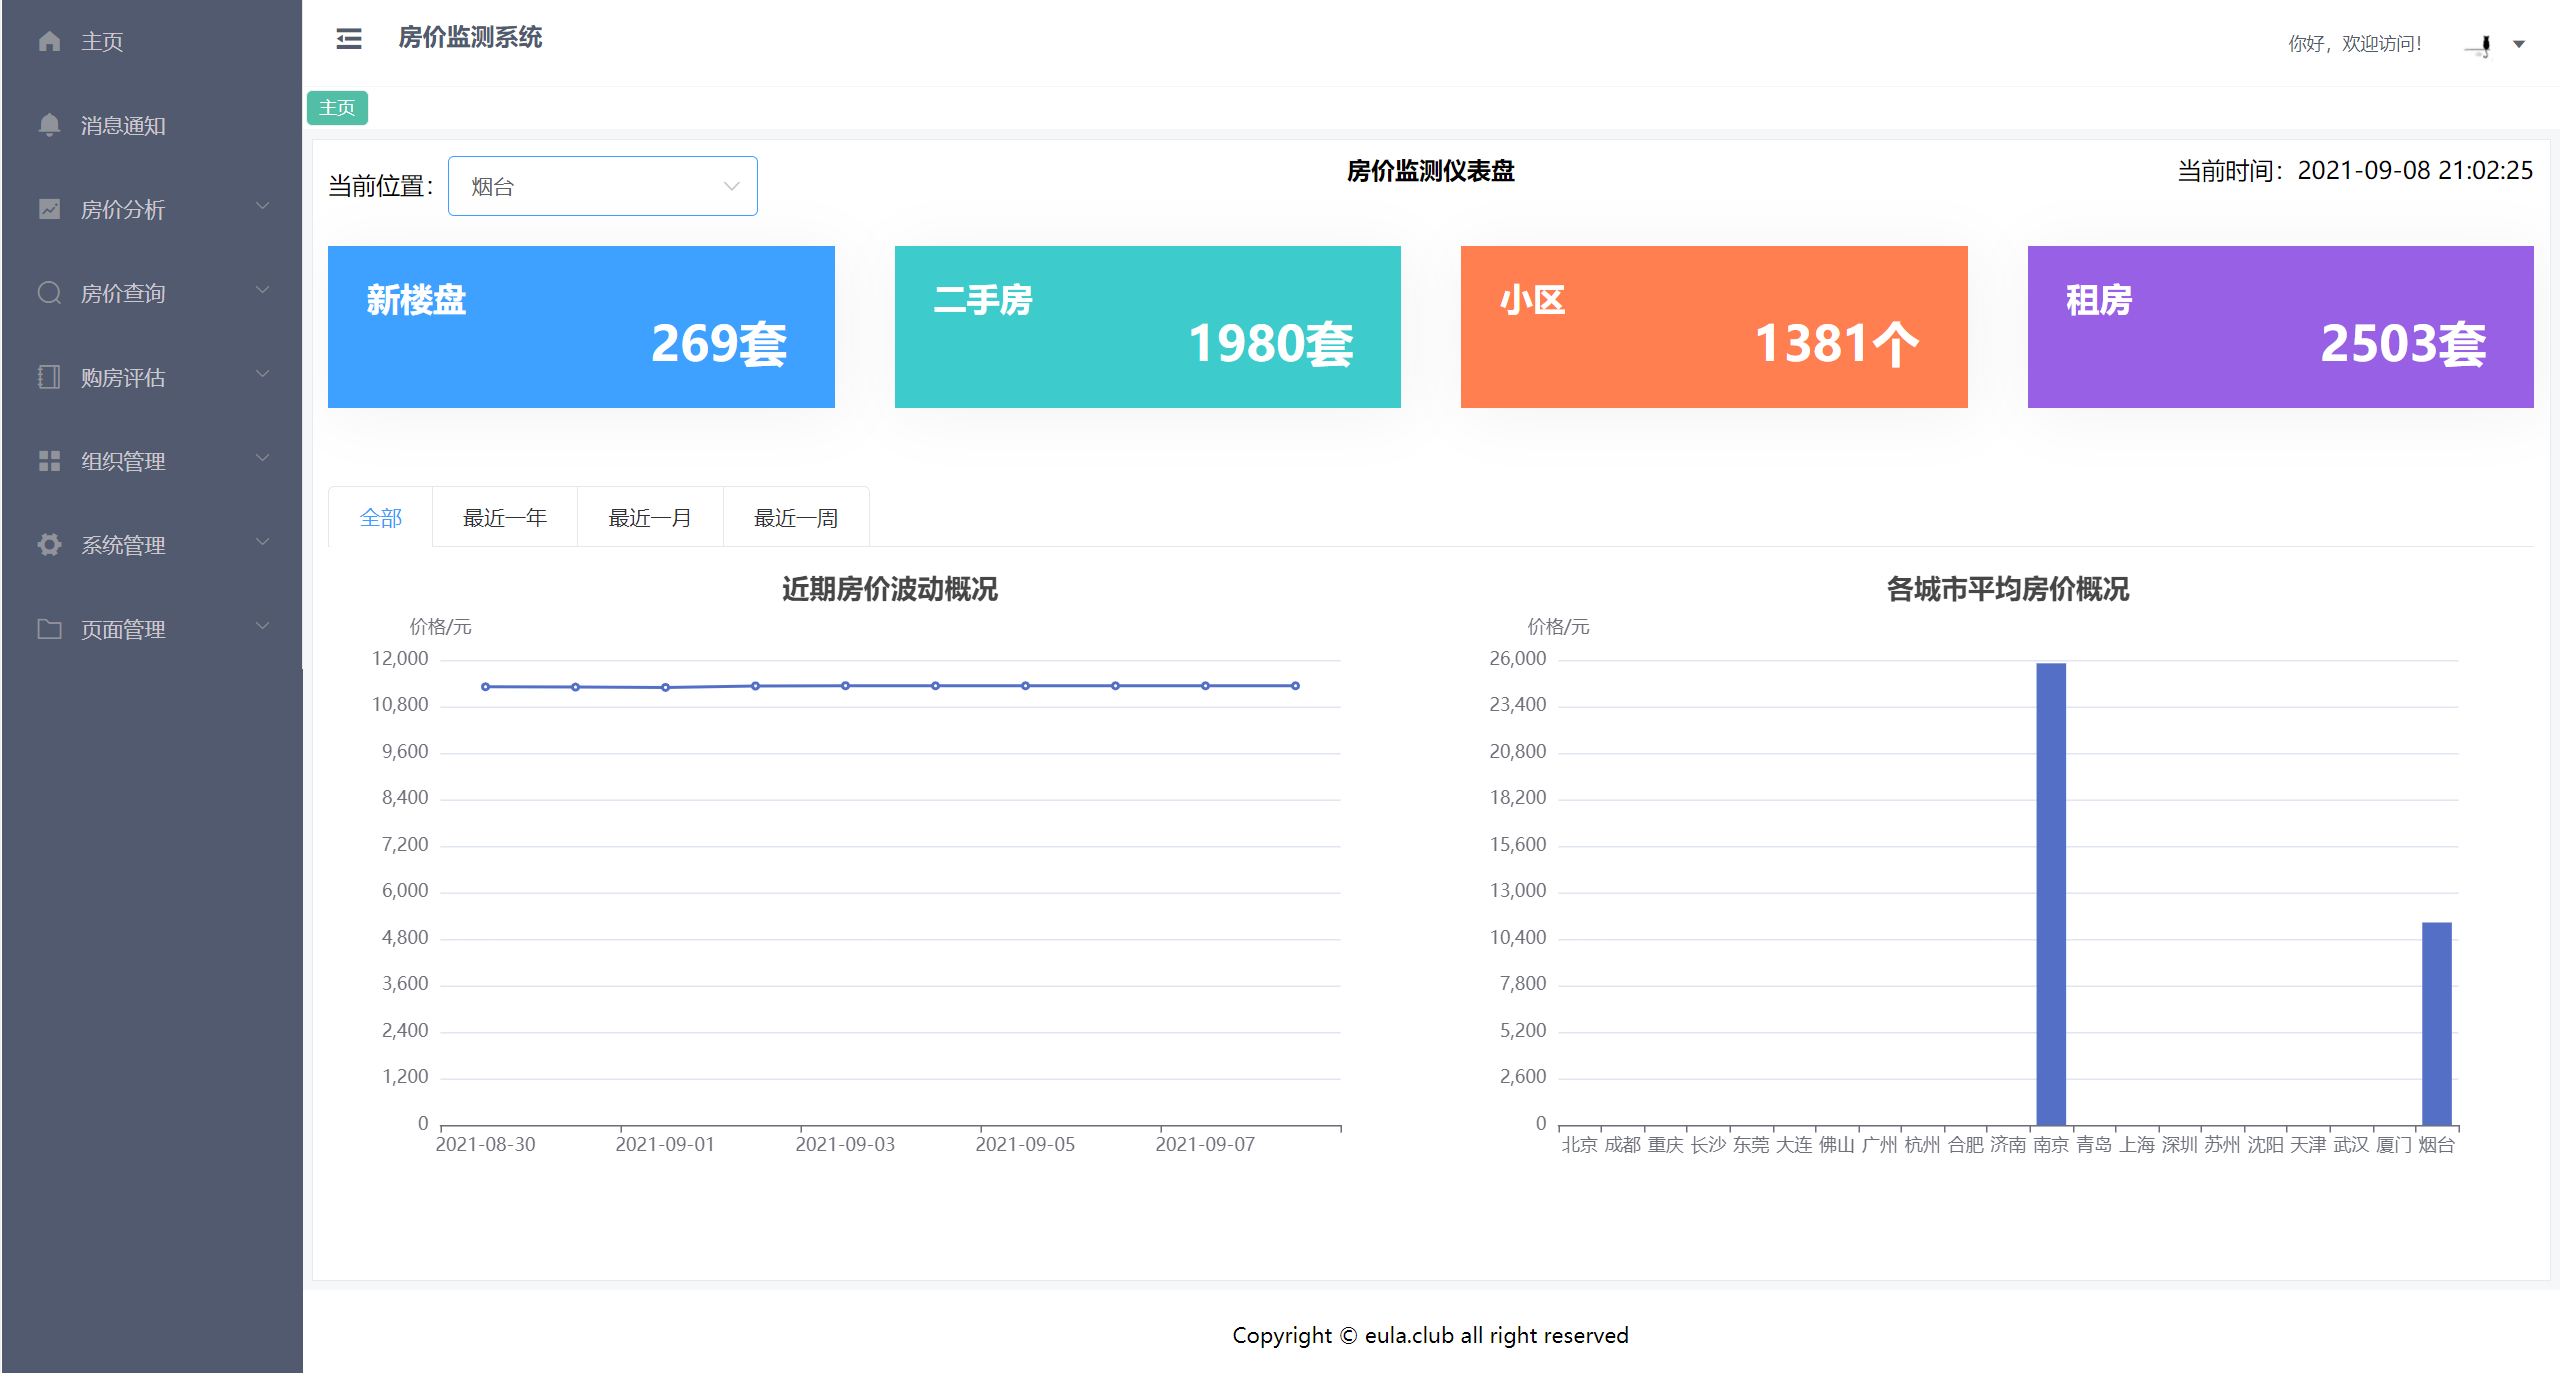The height and width of the screenshot is (1373, 2560).
Task: Click the 购房评估 document icon
Action: pos(49,377)
